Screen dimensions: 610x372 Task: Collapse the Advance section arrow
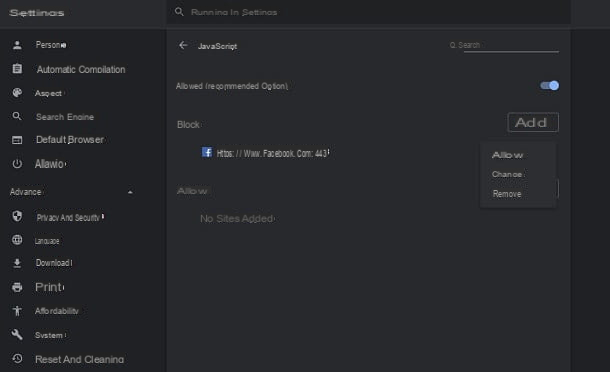pyautogui.click(x=130, y=192)
